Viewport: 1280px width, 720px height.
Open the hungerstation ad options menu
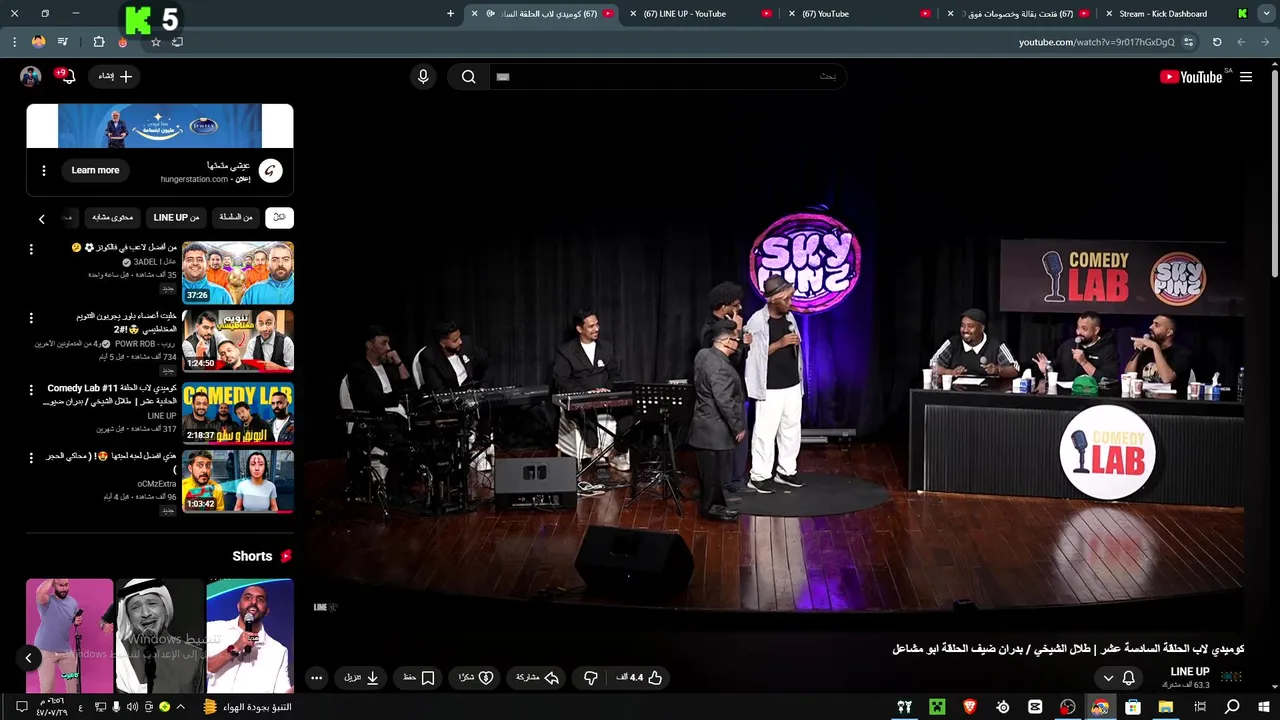(x=43, y=170)
